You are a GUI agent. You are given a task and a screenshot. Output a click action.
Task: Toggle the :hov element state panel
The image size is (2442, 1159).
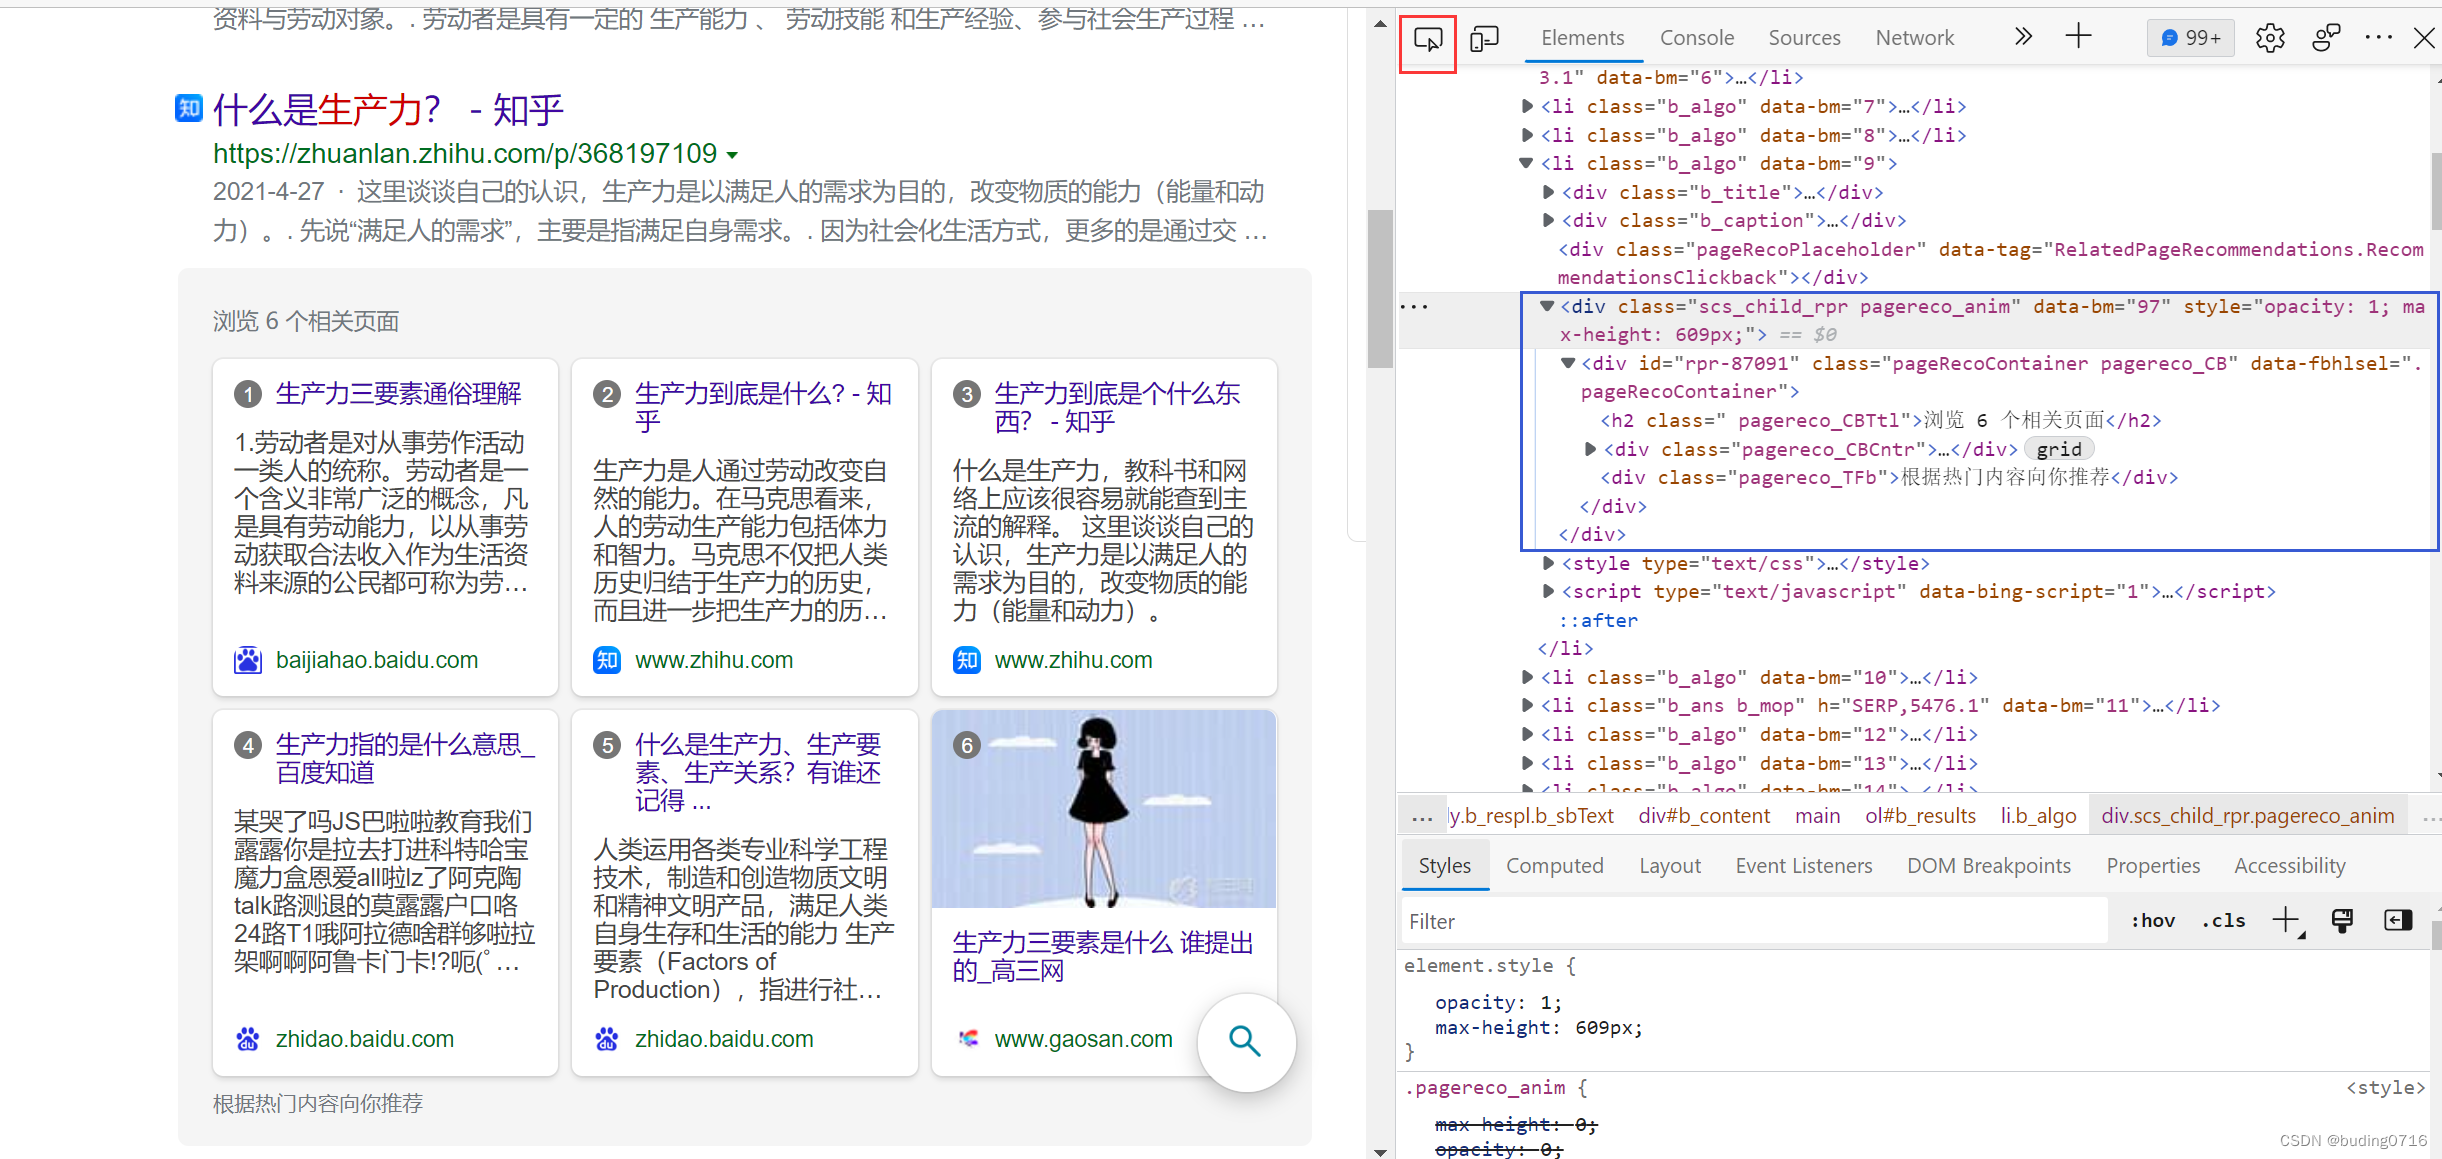[x=2153, y=921]
